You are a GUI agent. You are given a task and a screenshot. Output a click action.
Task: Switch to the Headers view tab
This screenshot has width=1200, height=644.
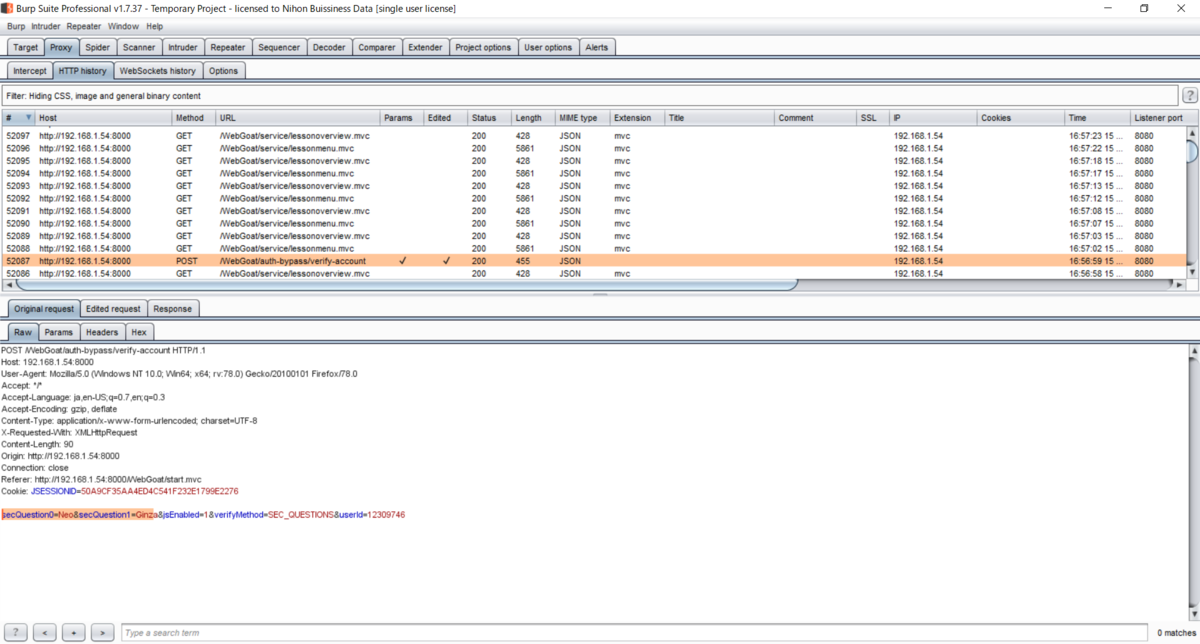[102, 332]
